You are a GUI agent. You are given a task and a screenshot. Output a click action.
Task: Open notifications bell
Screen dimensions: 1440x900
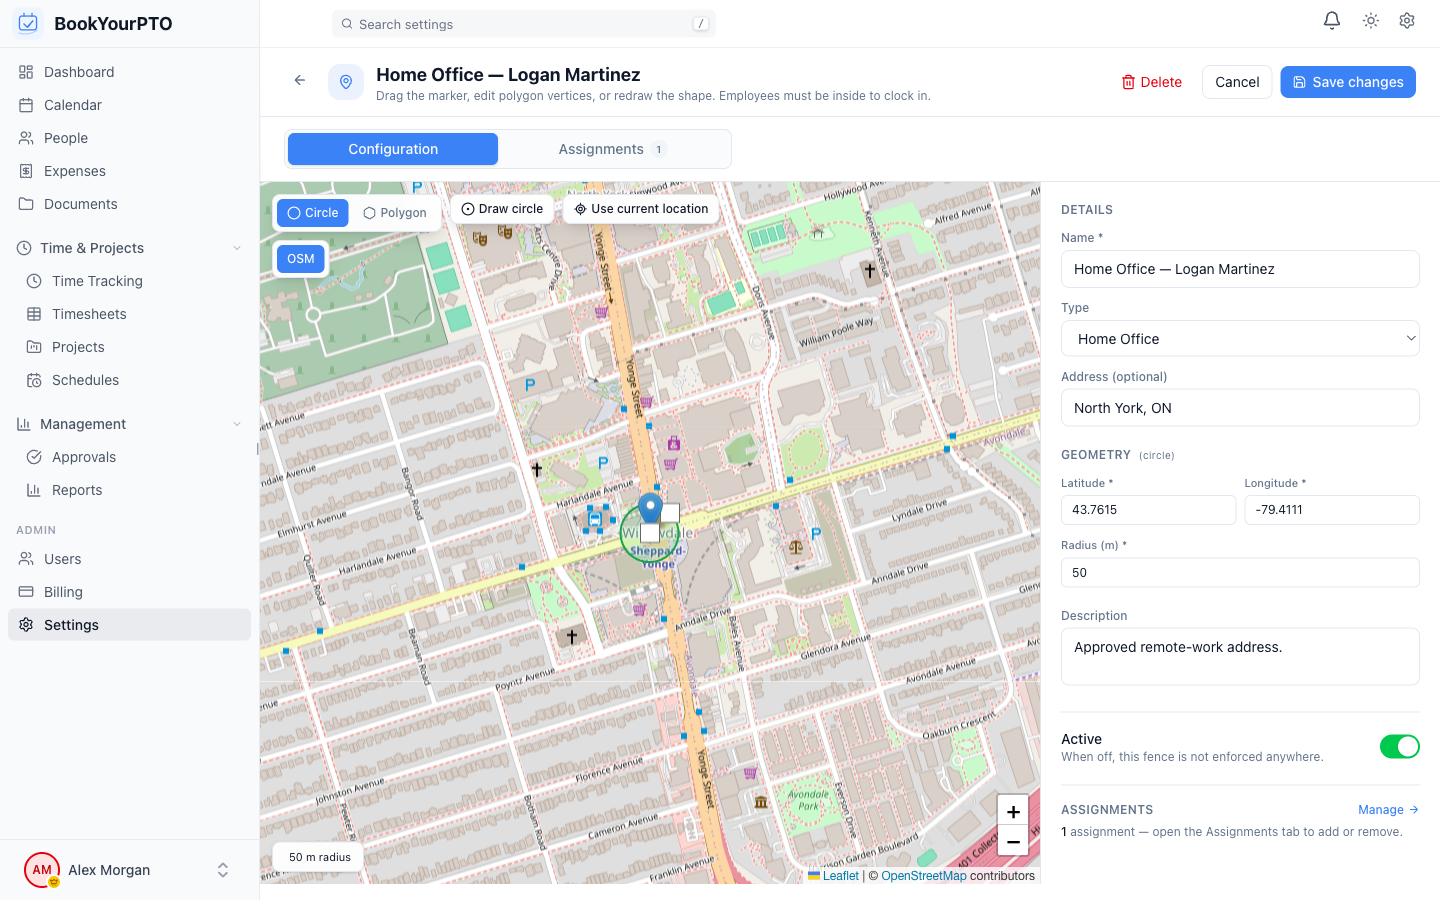1332,20
